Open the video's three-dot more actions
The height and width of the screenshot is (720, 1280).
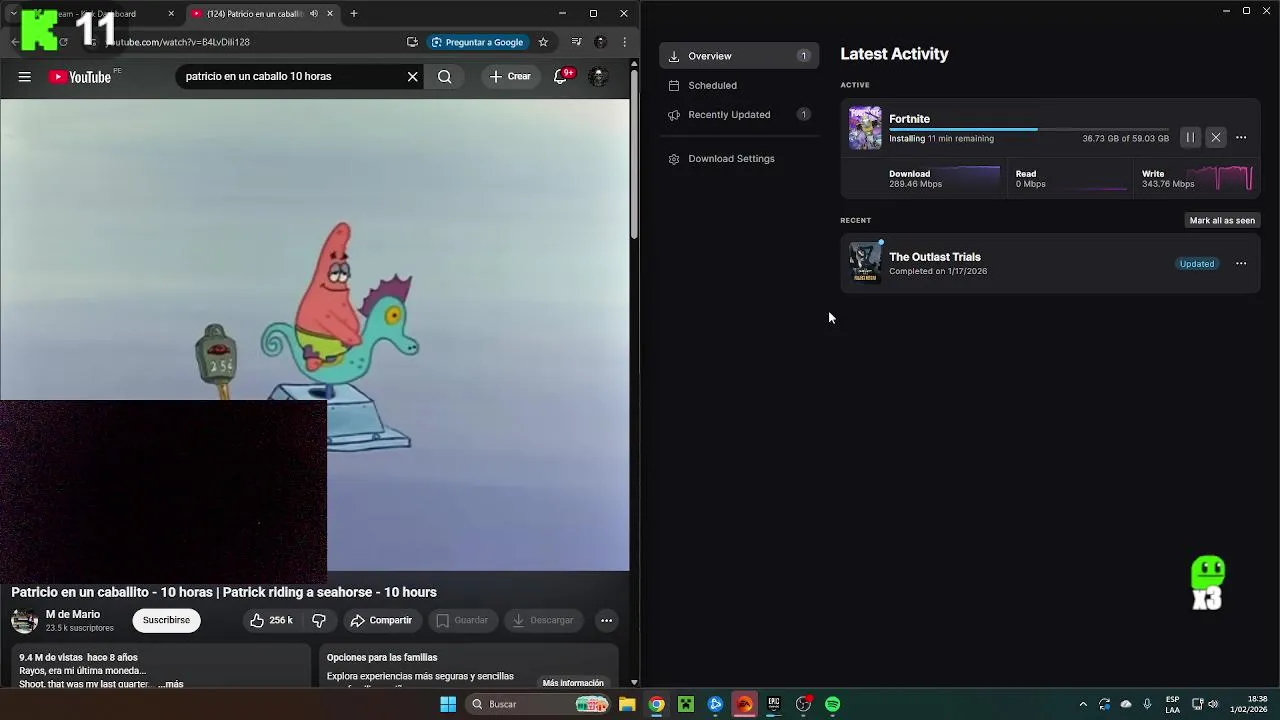[x=606, y=621]
